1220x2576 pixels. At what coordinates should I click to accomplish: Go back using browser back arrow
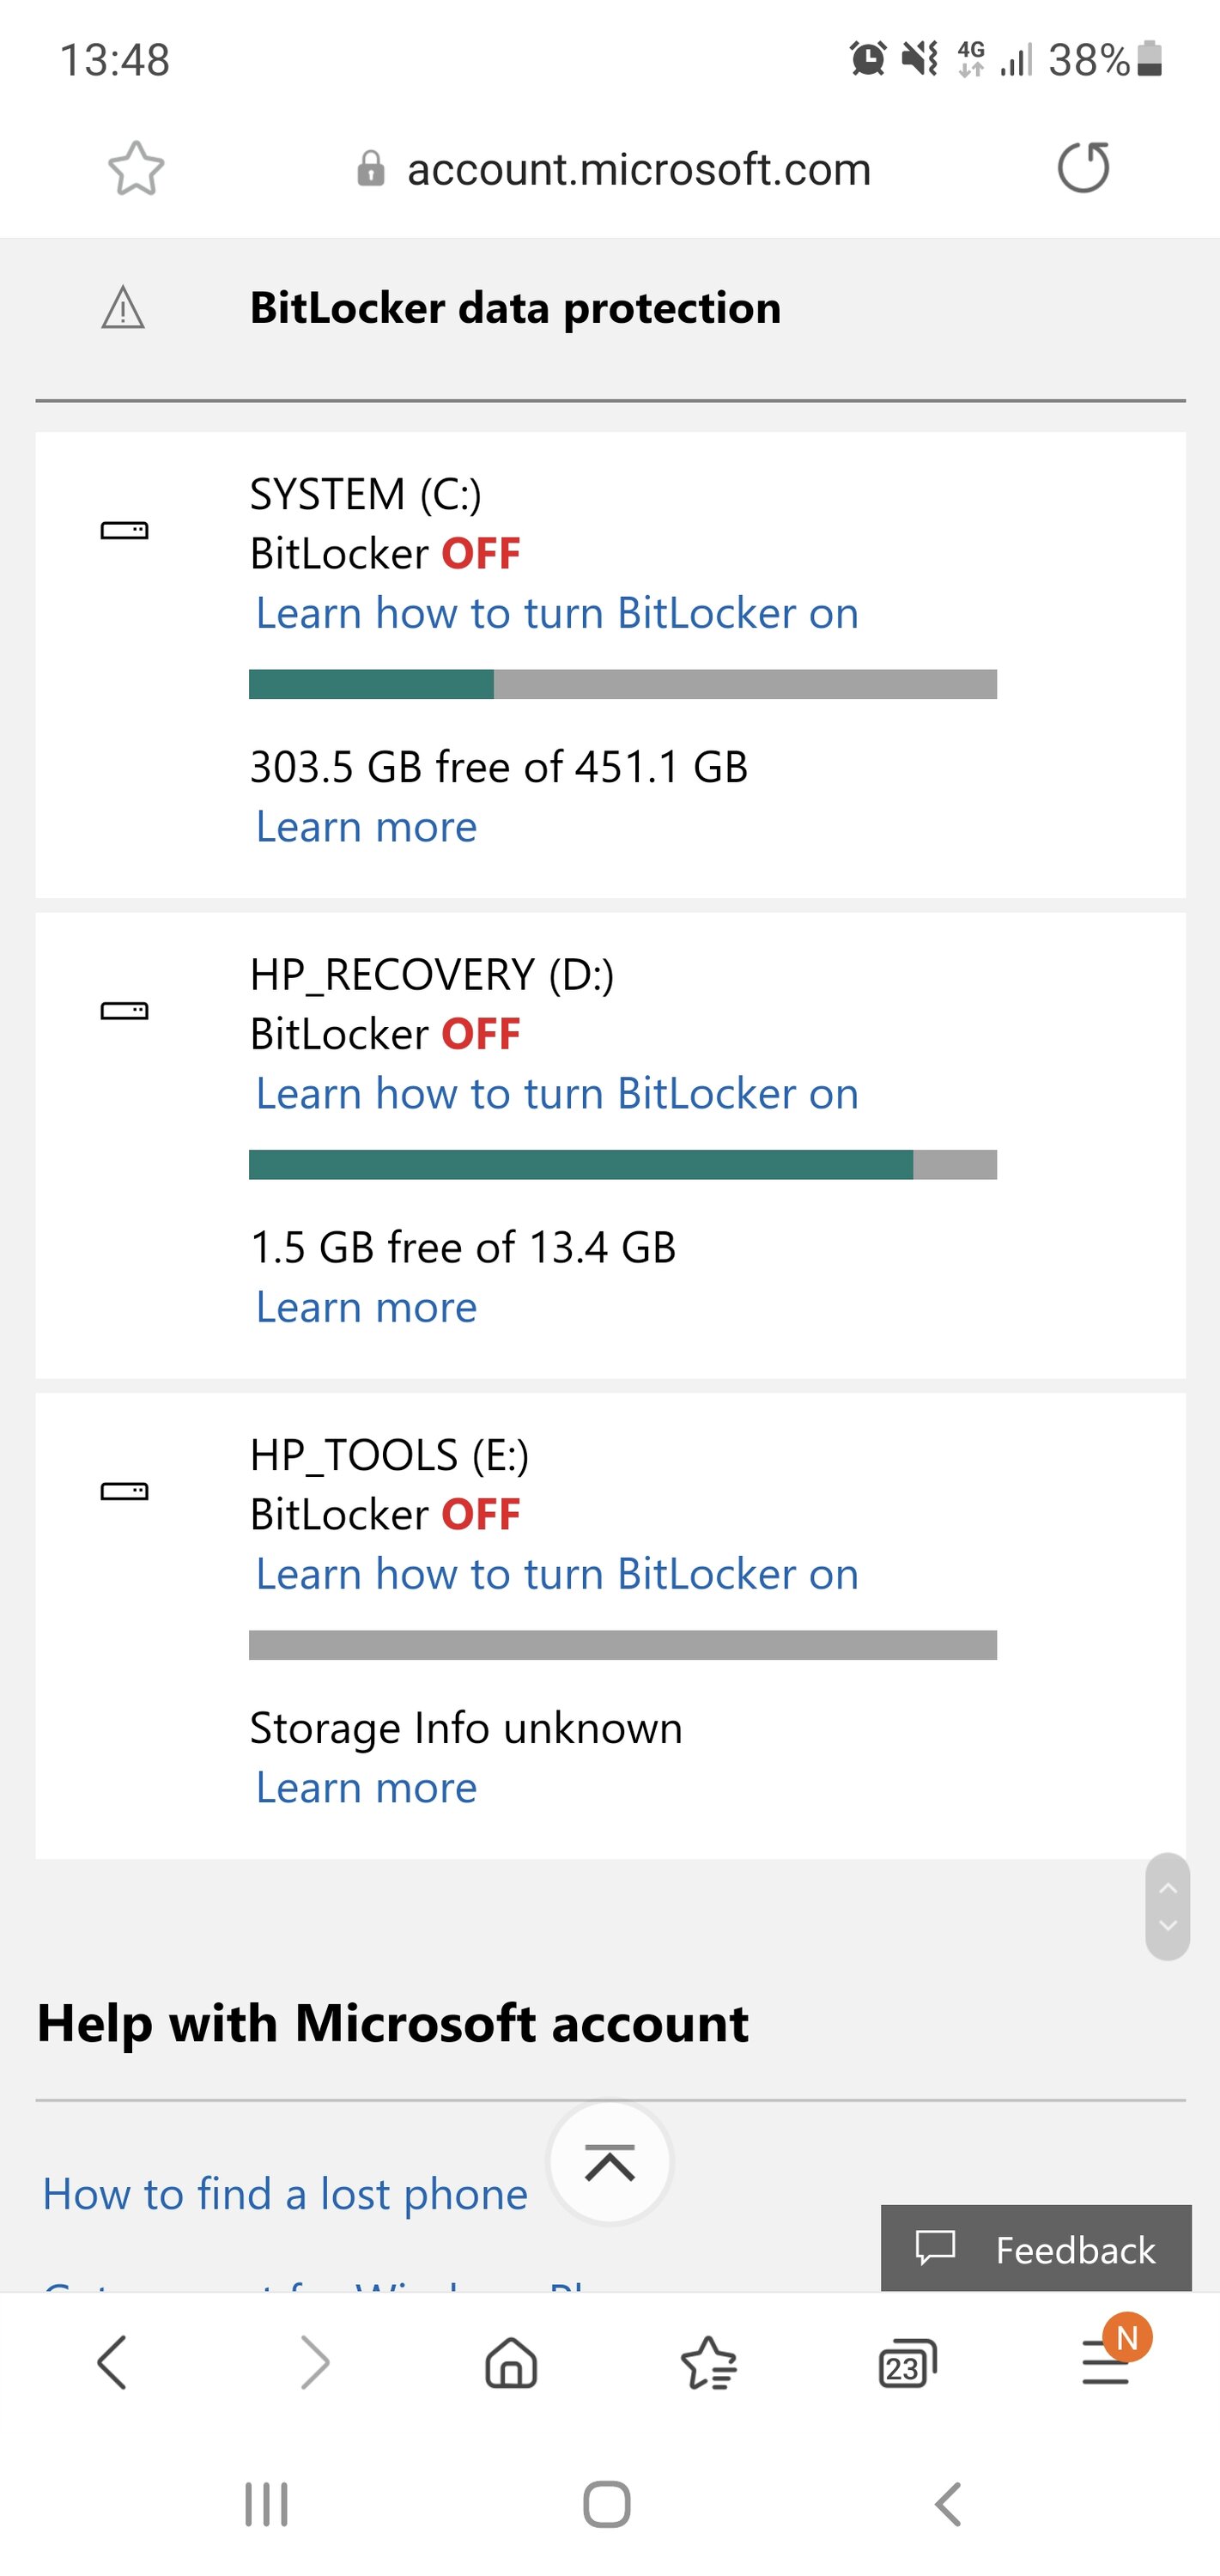[112, 2362]
